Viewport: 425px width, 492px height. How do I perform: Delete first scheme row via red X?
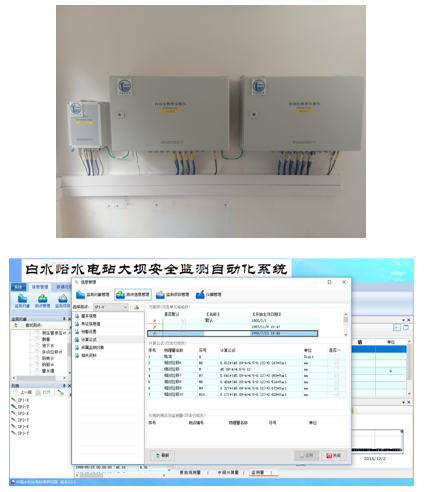tap(154, 321)
